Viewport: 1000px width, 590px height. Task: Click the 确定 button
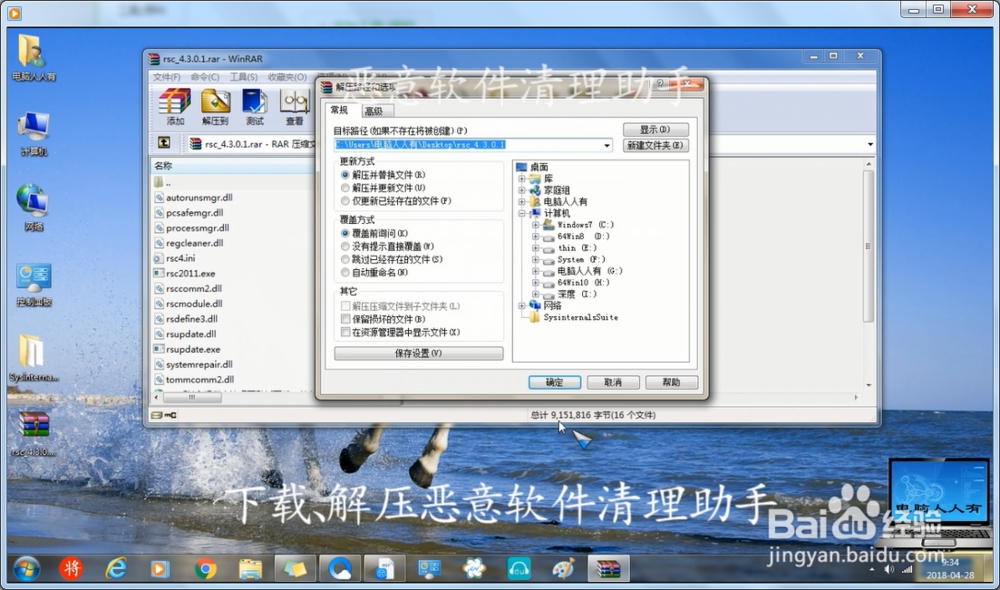[554, 382]
